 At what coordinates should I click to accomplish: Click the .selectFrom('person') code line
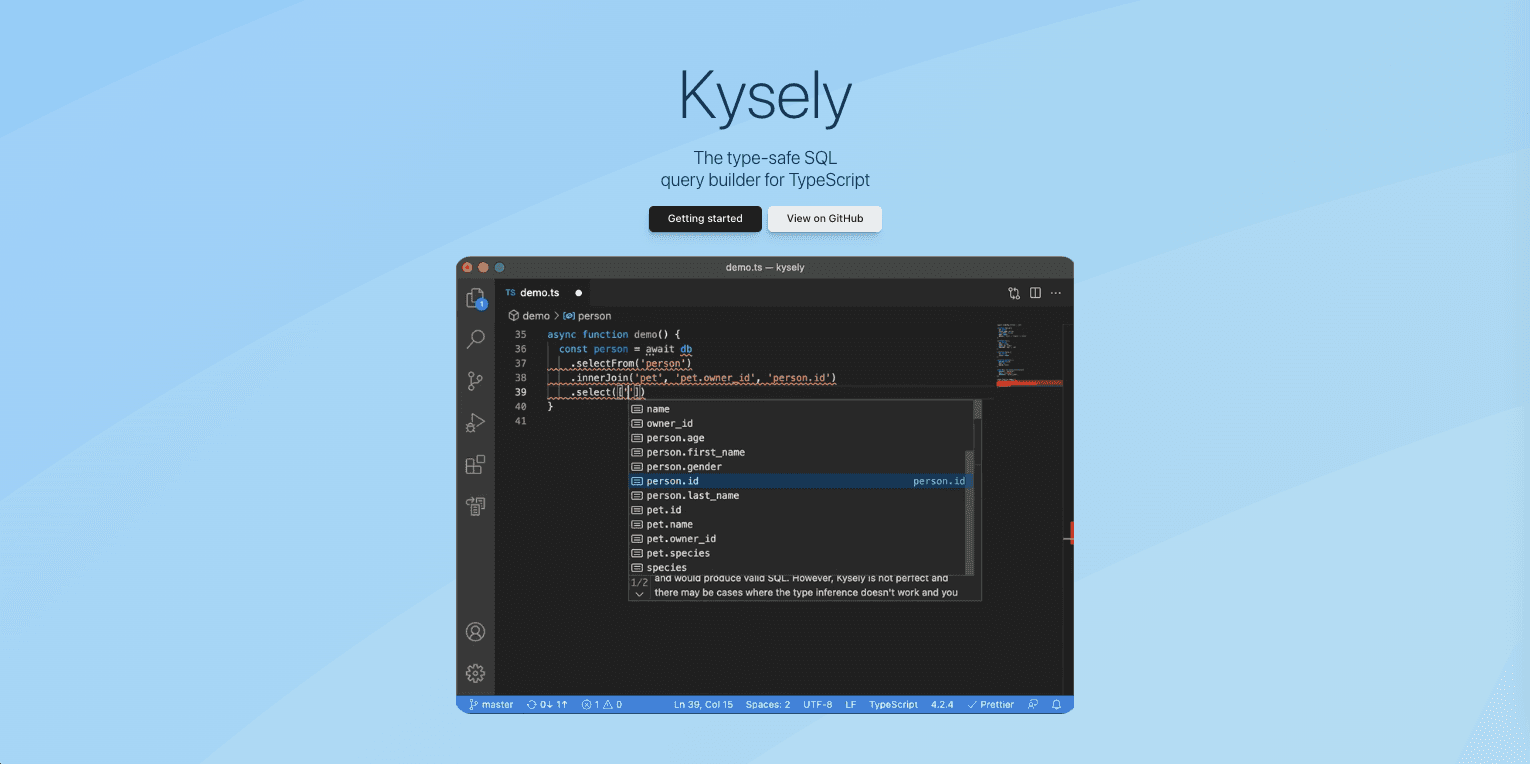coord(631,363)
